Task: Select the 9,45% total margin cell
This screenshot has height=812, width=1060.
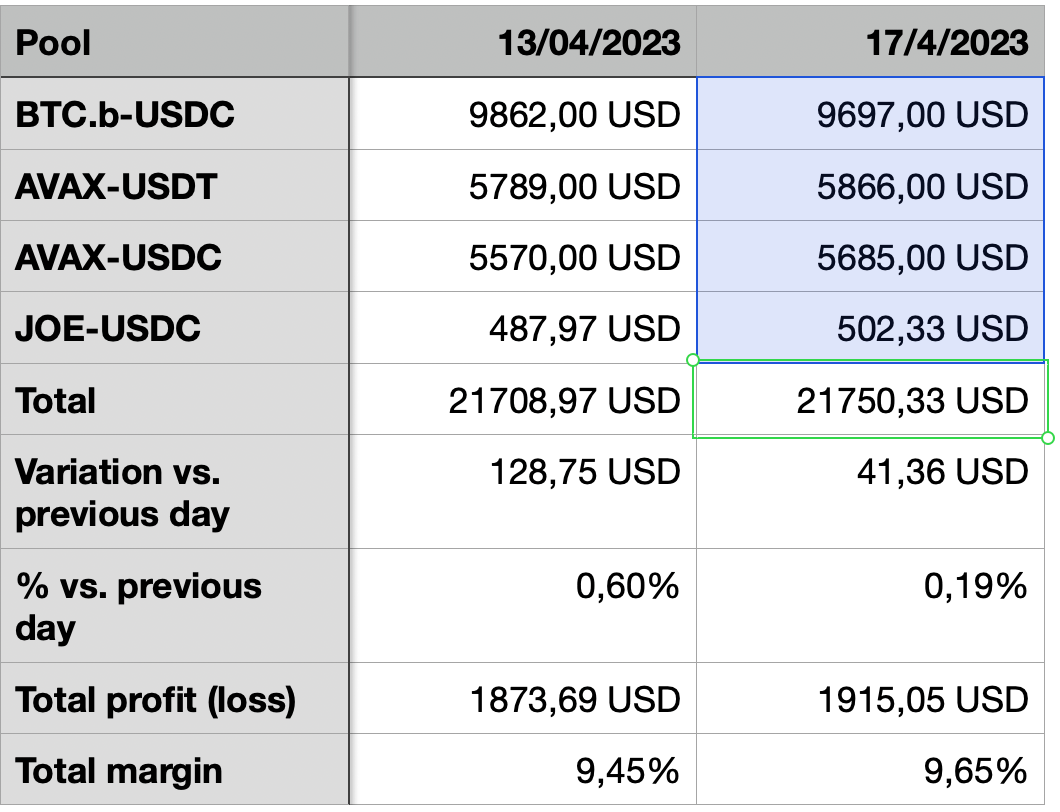Action: (523, 771)
